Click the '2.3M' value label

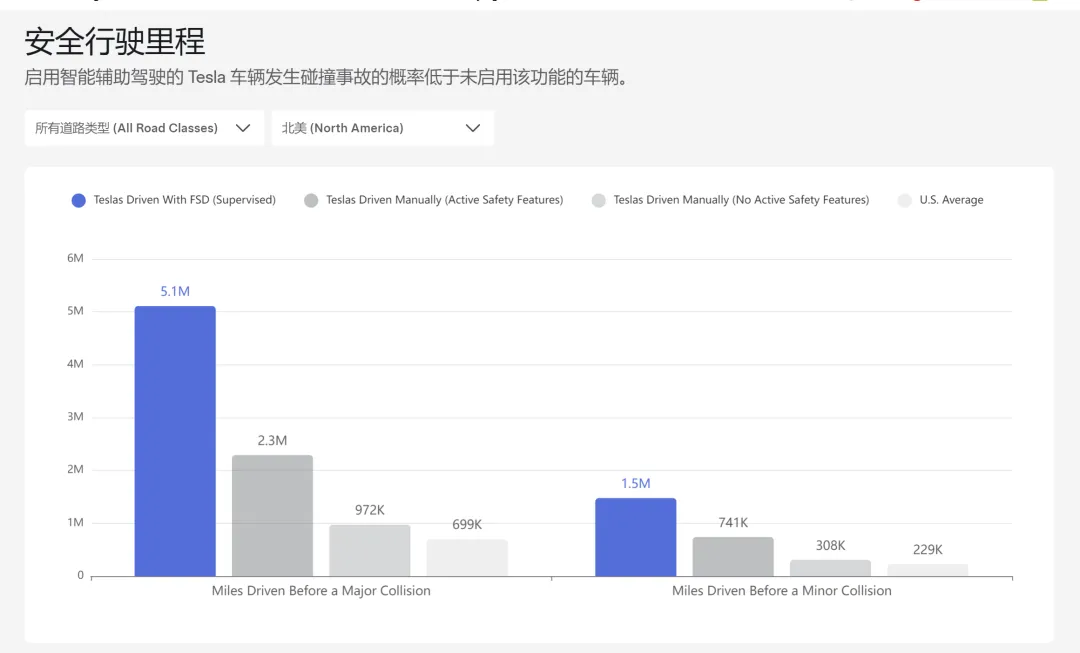point(272,440)
